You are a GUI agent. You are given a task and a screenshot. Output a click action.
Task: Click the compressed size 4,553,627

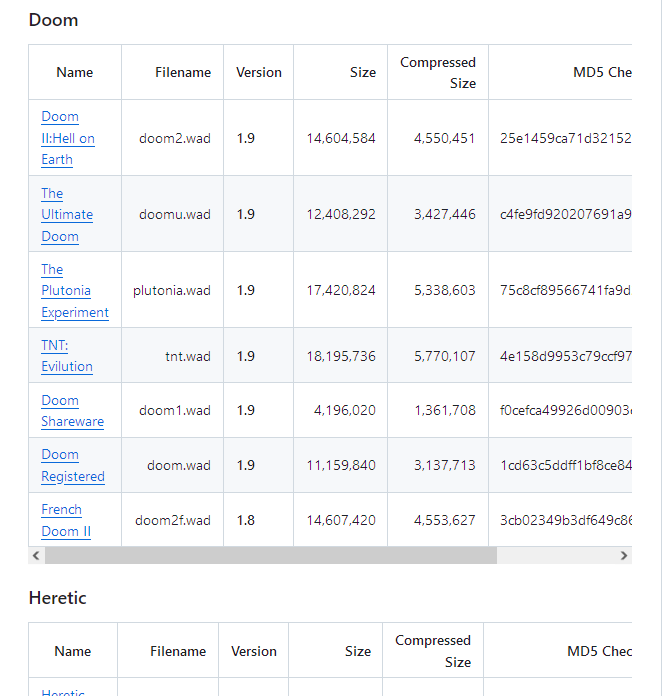pyautogui.click(x=445, y=520)
